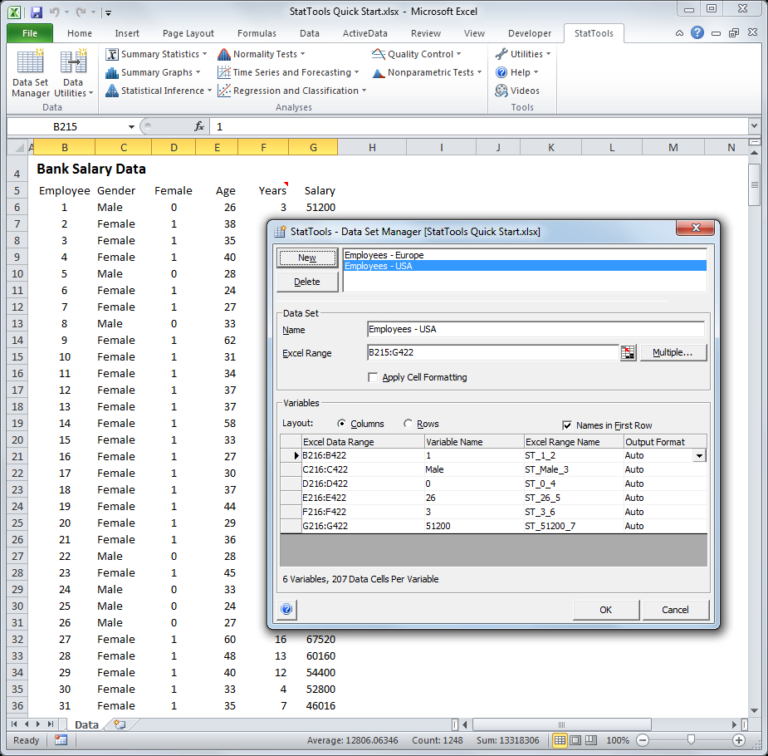The height and width of the screenshot is (756, 768).
Task: Open Output Format dropdown for first variable
Action: pyautogui.click(x=698, y=456)
